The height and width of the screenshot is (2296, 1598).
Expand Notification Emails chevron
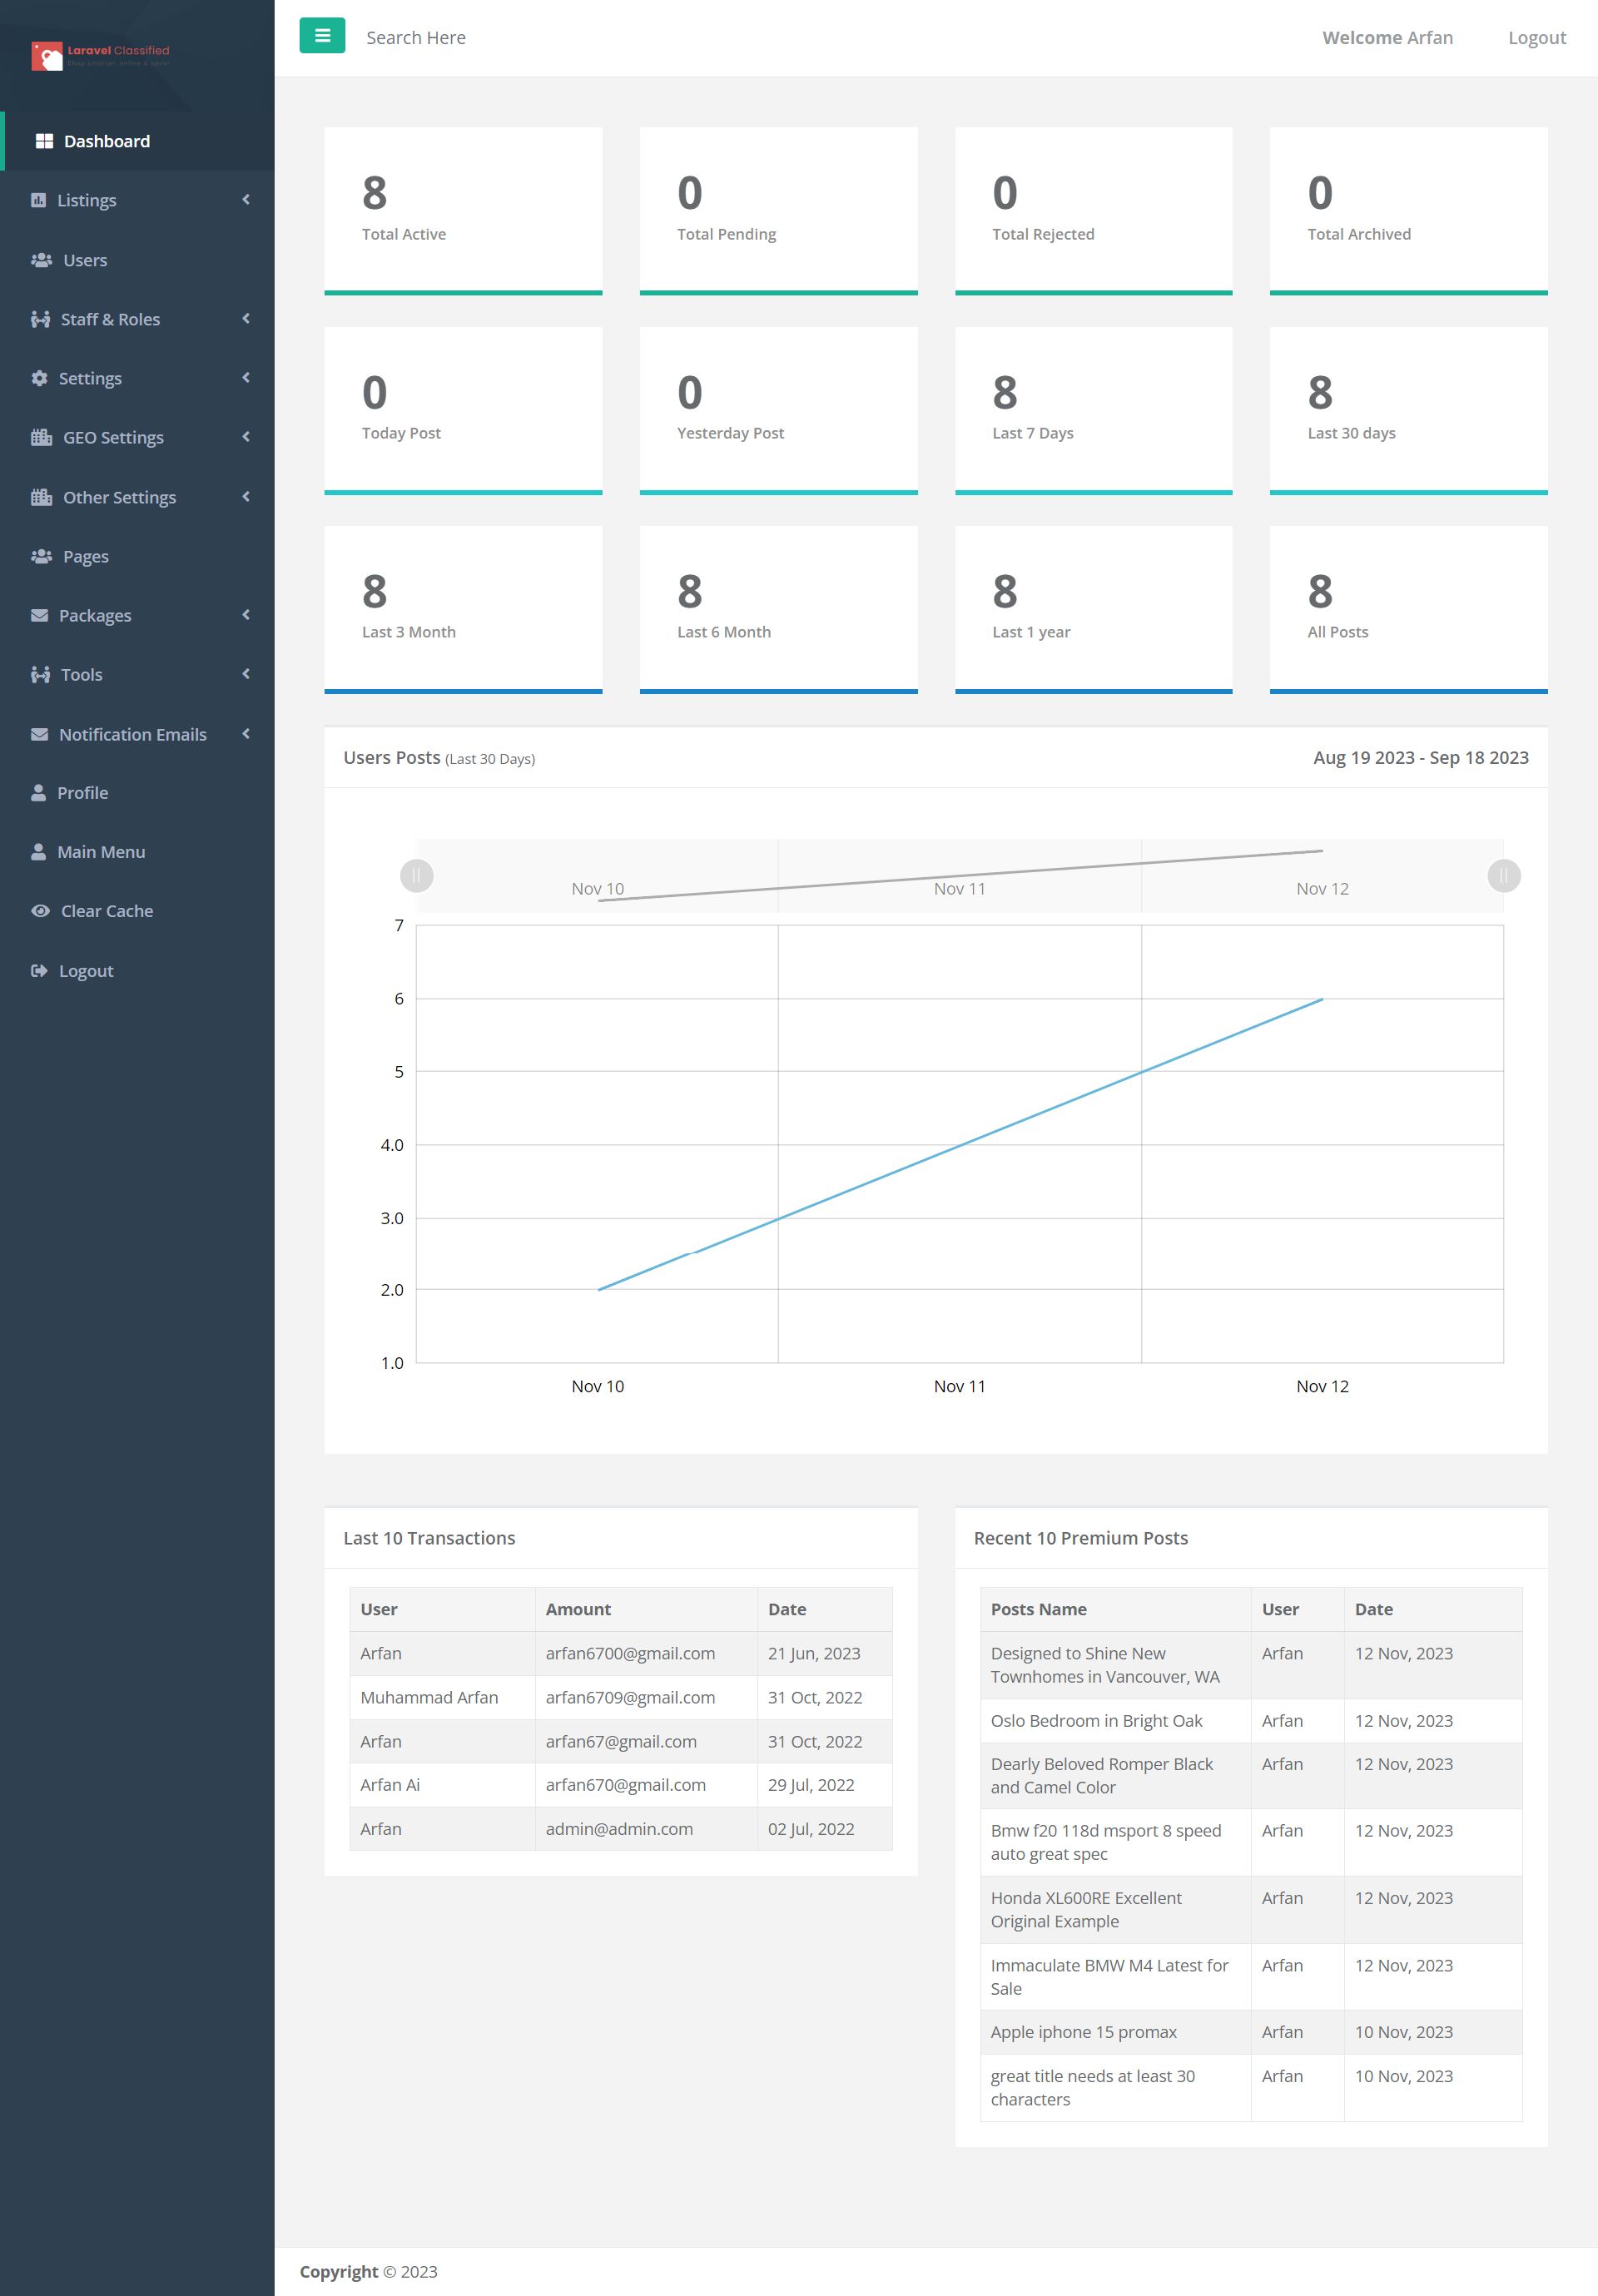point(246,734)
